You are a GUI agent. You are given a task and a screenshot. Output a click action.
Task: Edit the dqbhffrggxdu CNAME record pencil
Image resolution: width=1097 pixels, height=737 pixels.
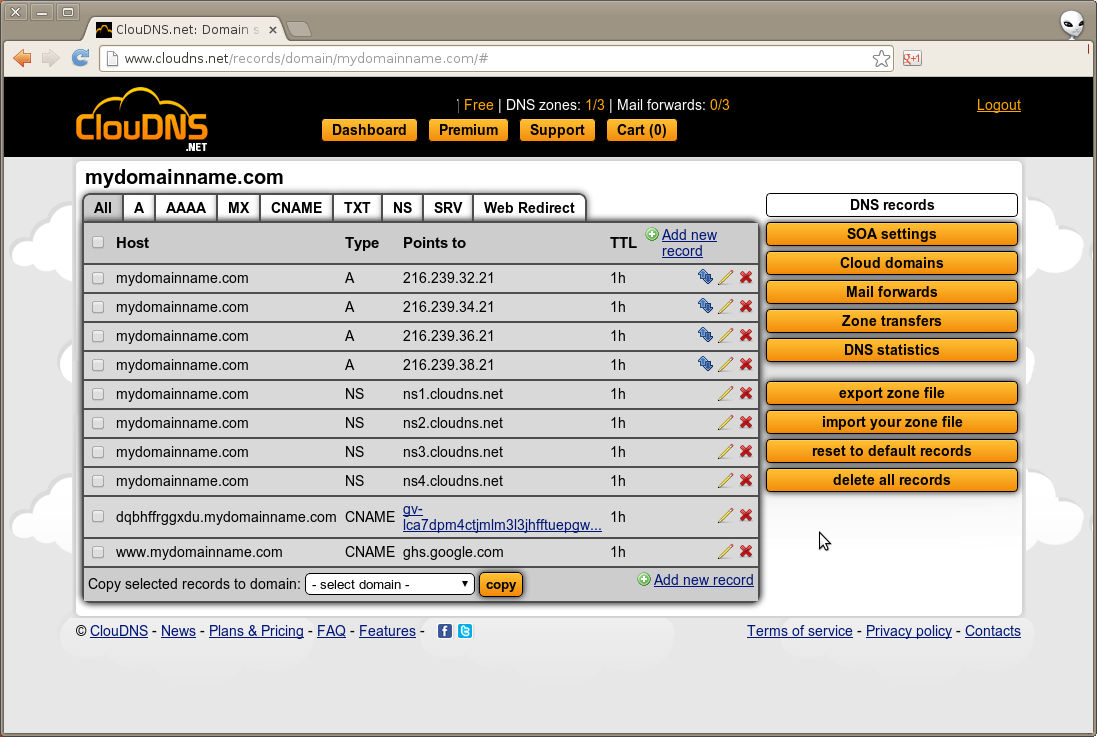point(726,516)
